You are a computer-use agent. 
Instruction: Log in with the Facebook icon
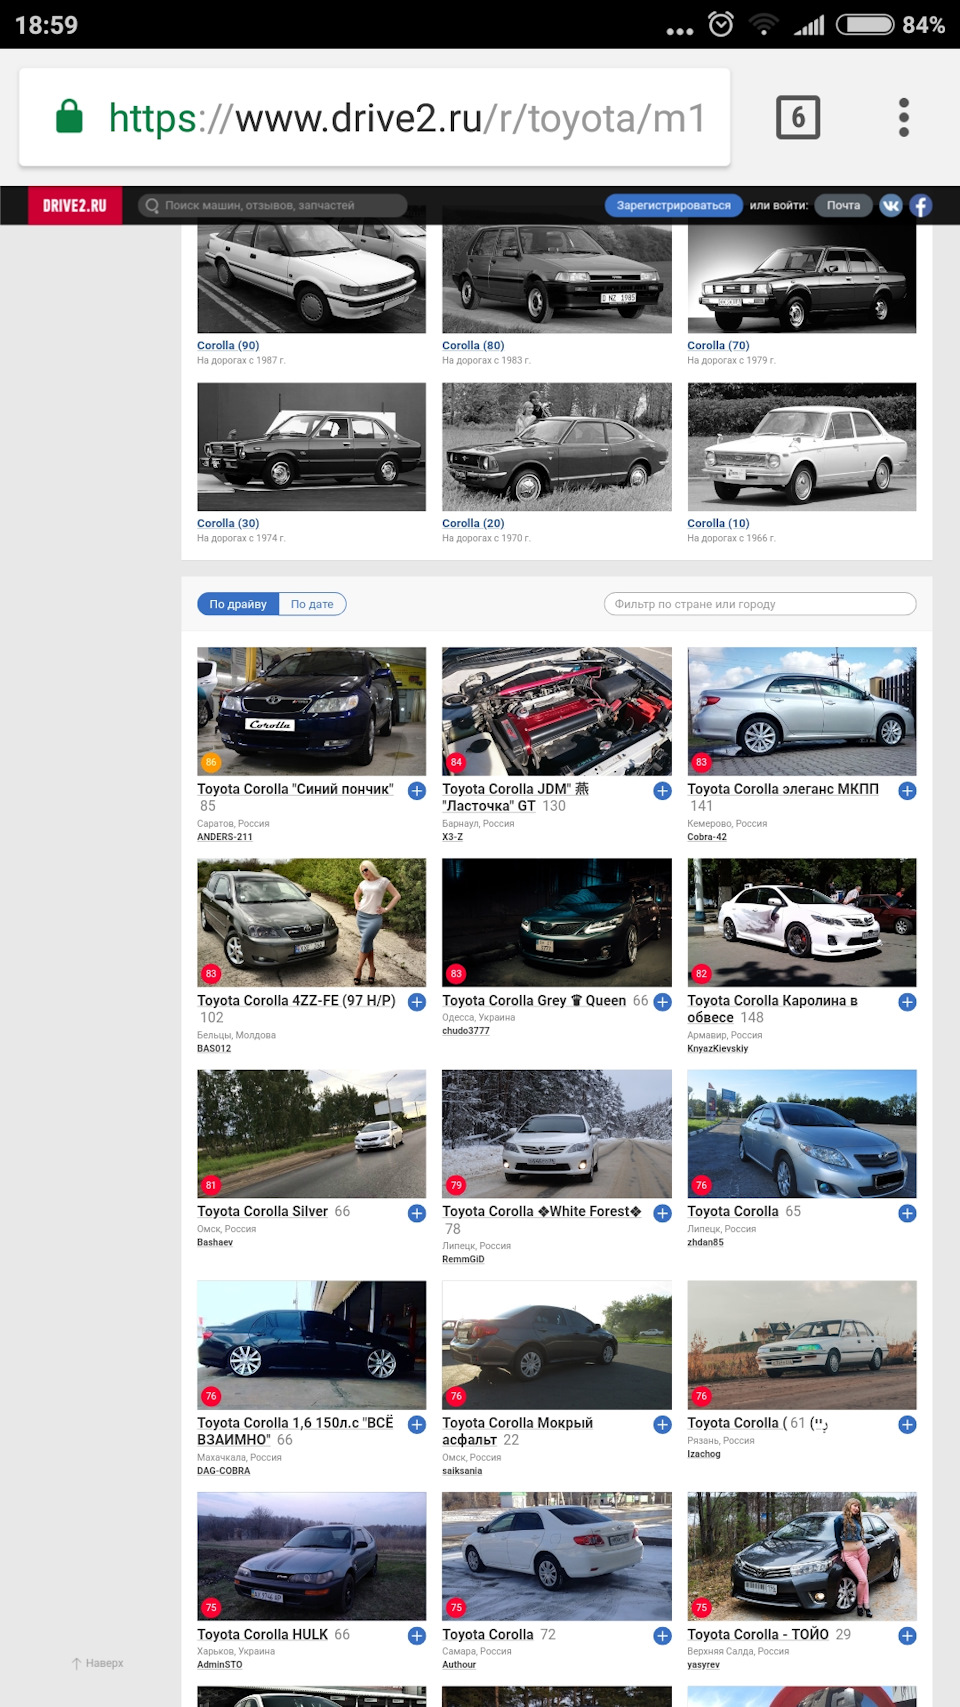tap(920, 205)
